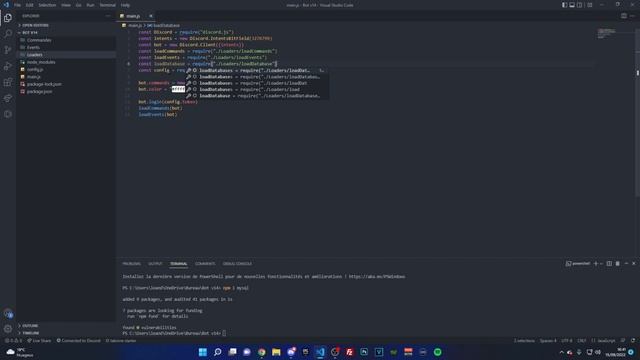Switch to the OUTPUT panel tab
Screen dimensions: 640x360
(155, 264)
